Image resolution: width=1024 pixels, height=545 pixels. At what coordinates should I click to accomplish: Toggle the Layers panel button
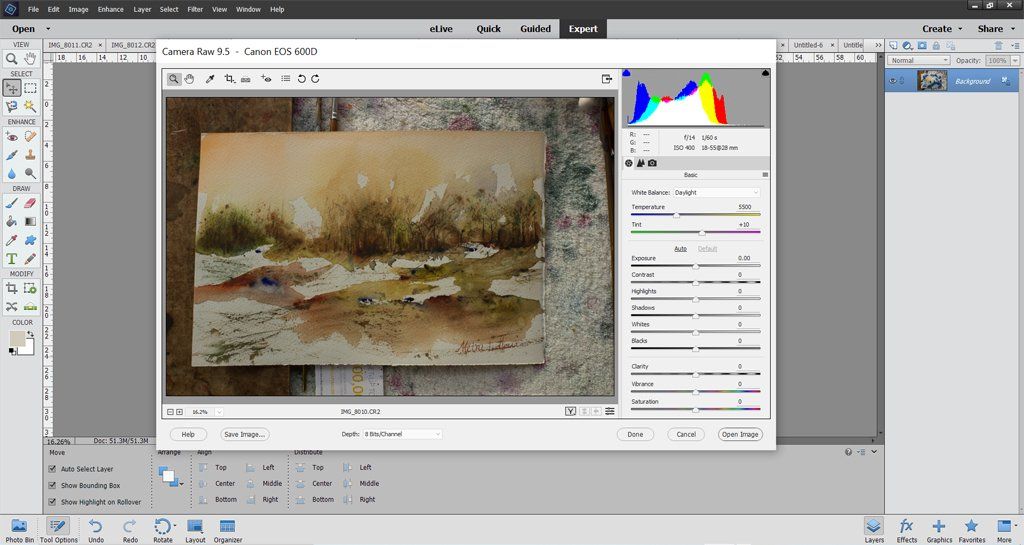(874, 531)
